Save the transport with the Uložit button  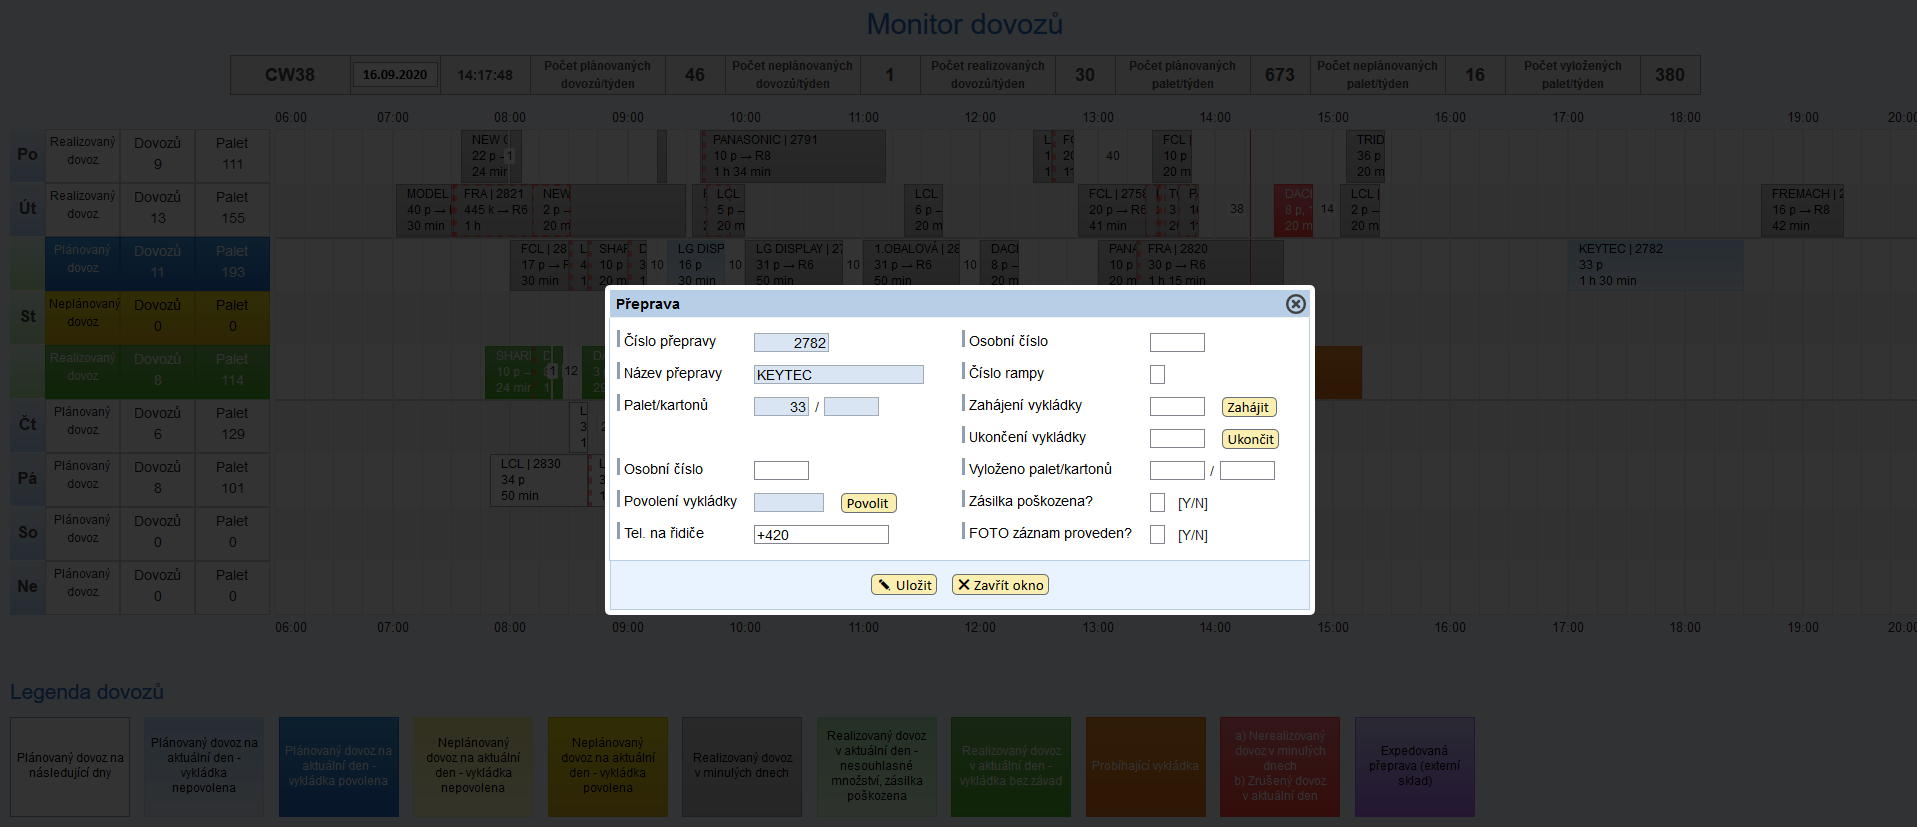coord(903,585)
